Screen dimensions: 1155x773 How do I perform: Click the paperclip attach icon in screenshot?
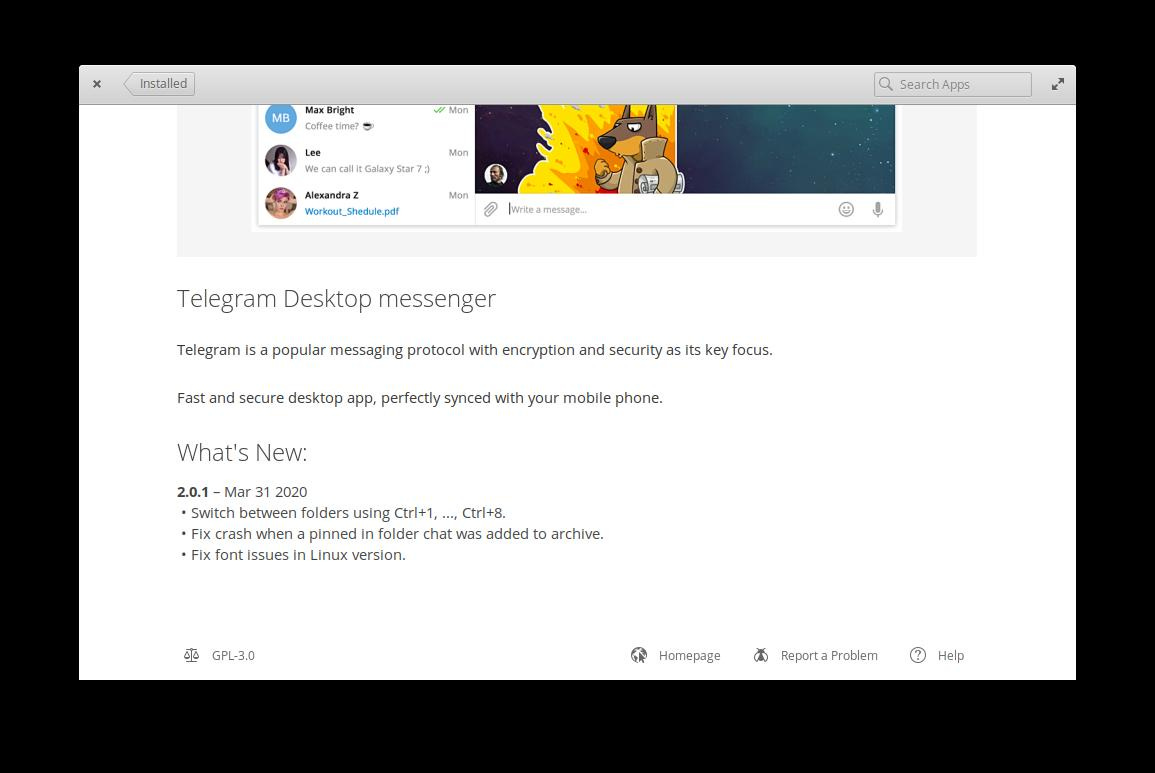click(x=491, y=210)
